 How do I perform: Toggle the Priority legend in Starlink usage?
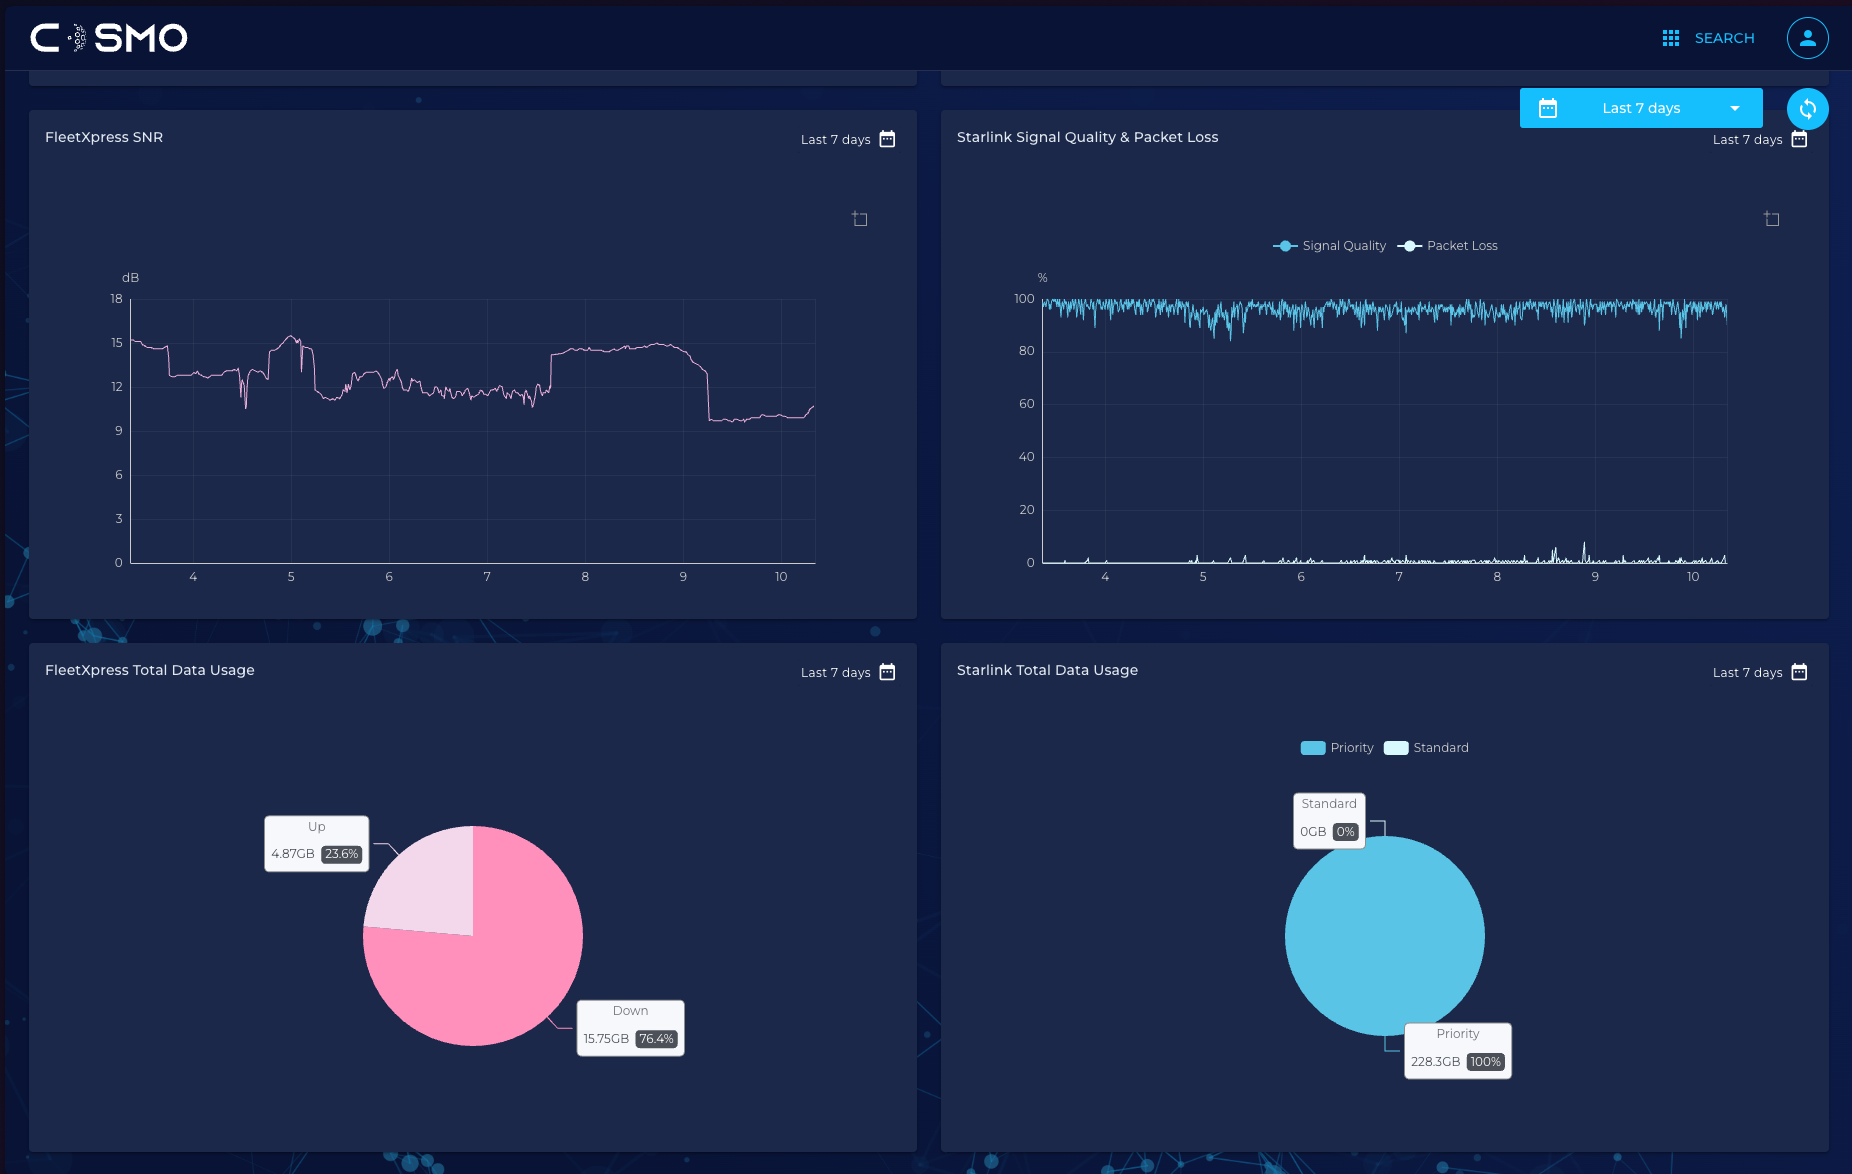(x=1337, y=748)
